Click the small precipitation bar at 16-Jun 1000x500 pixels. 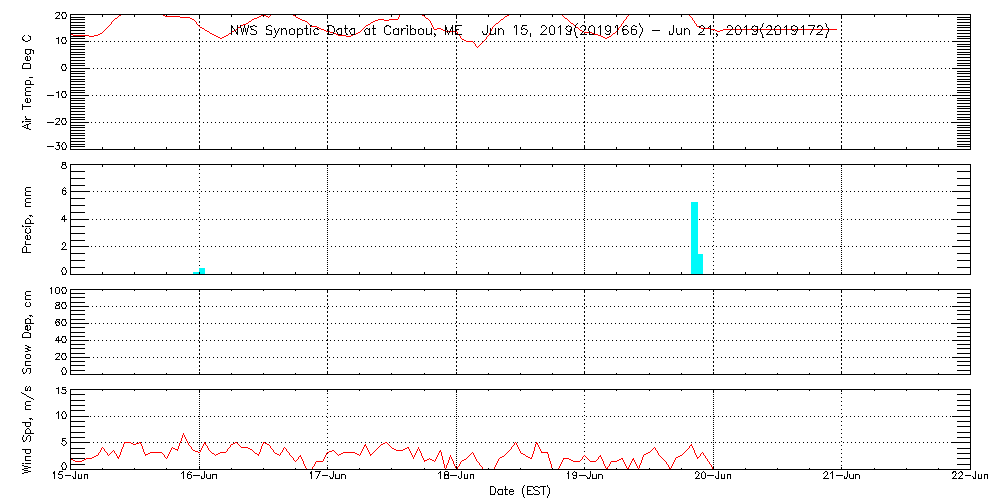[202, 270]
